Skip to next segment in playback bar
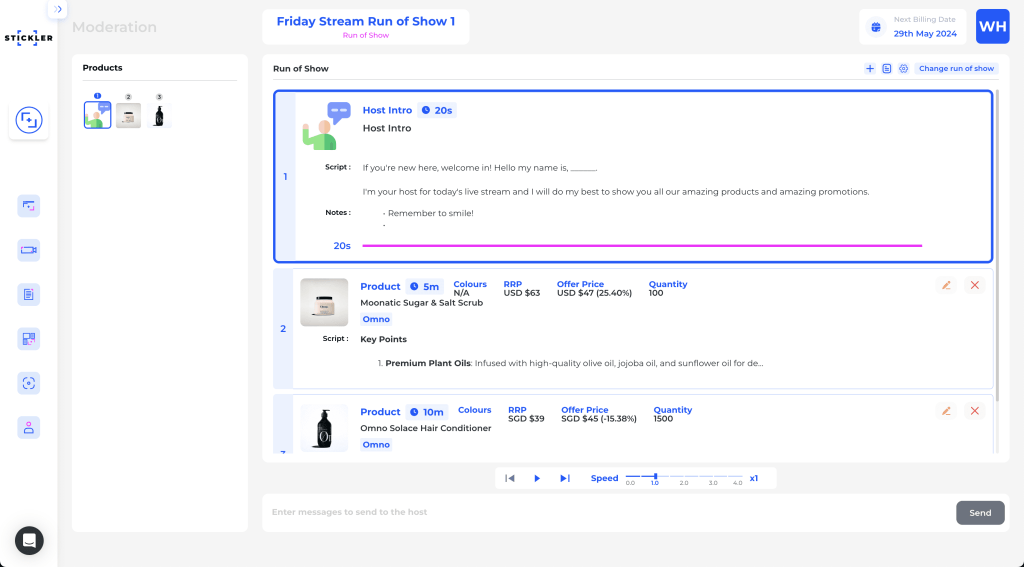Viewport: 1024px width, 567px height. point(564,479)
